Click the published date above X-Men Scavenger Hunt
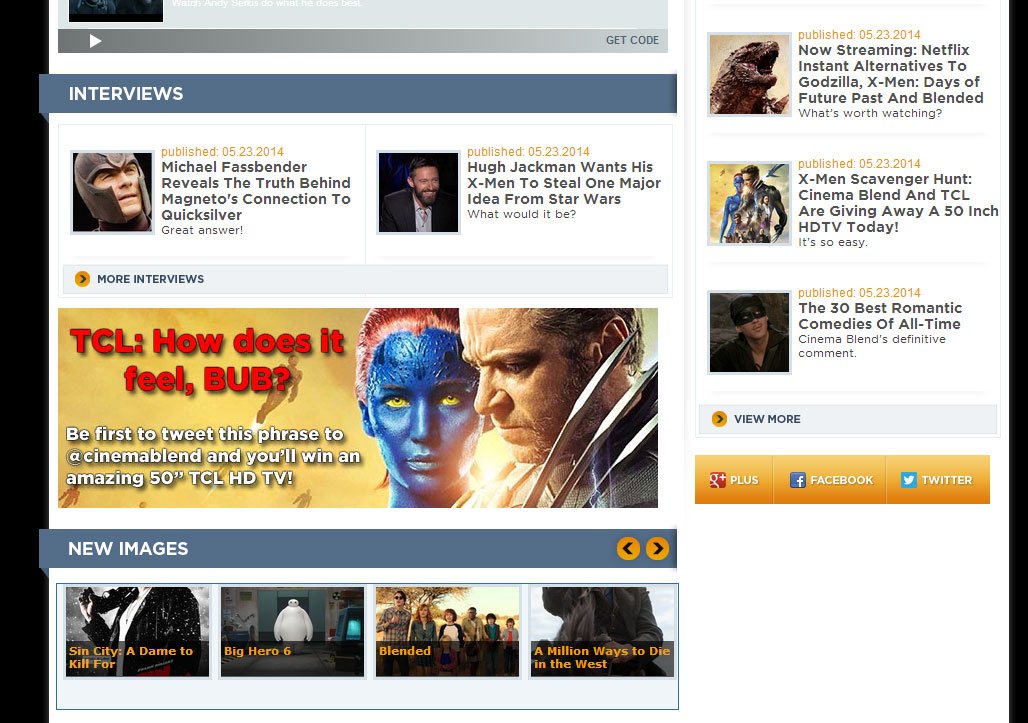 click(859, 164)
